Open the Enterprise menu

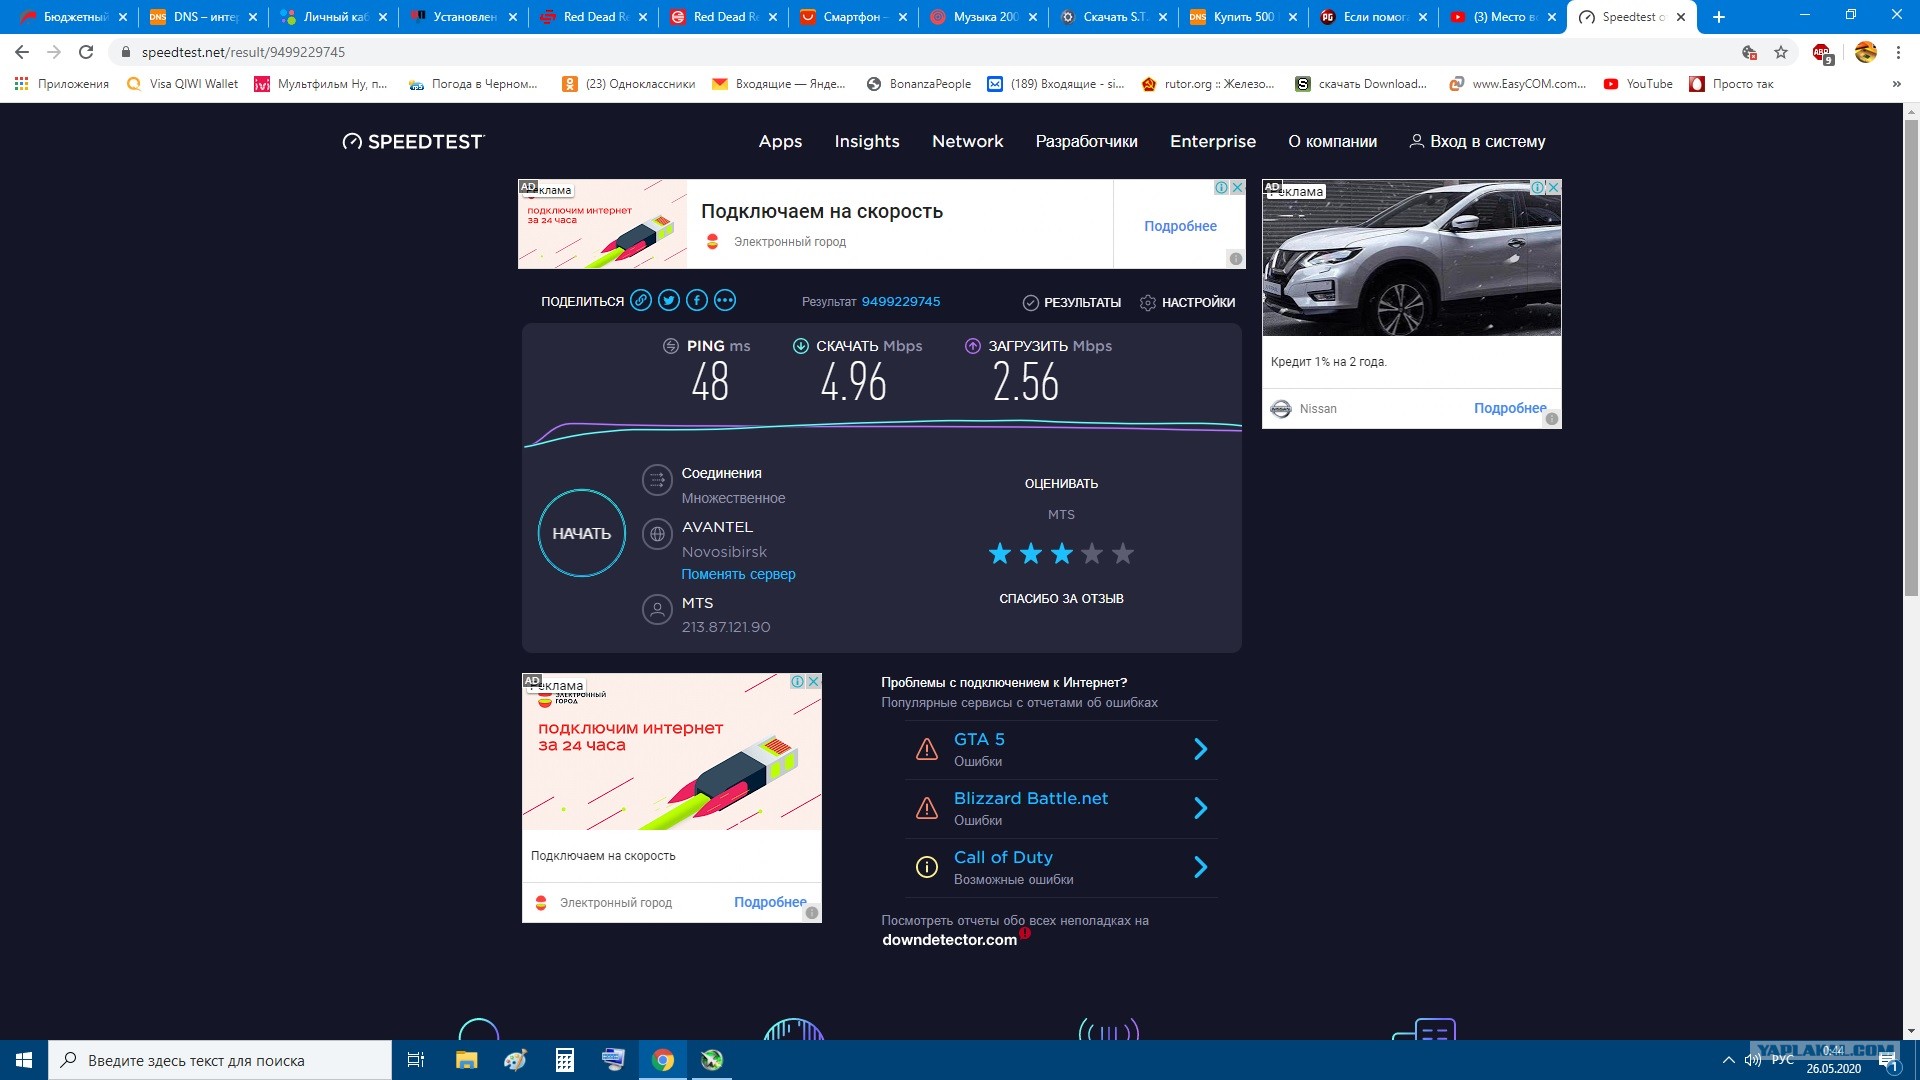(x=1213, y=142)
